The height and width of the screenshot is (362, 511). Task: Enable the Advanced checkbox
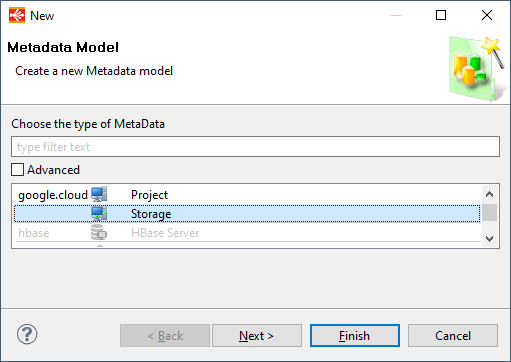coord(17,169)
